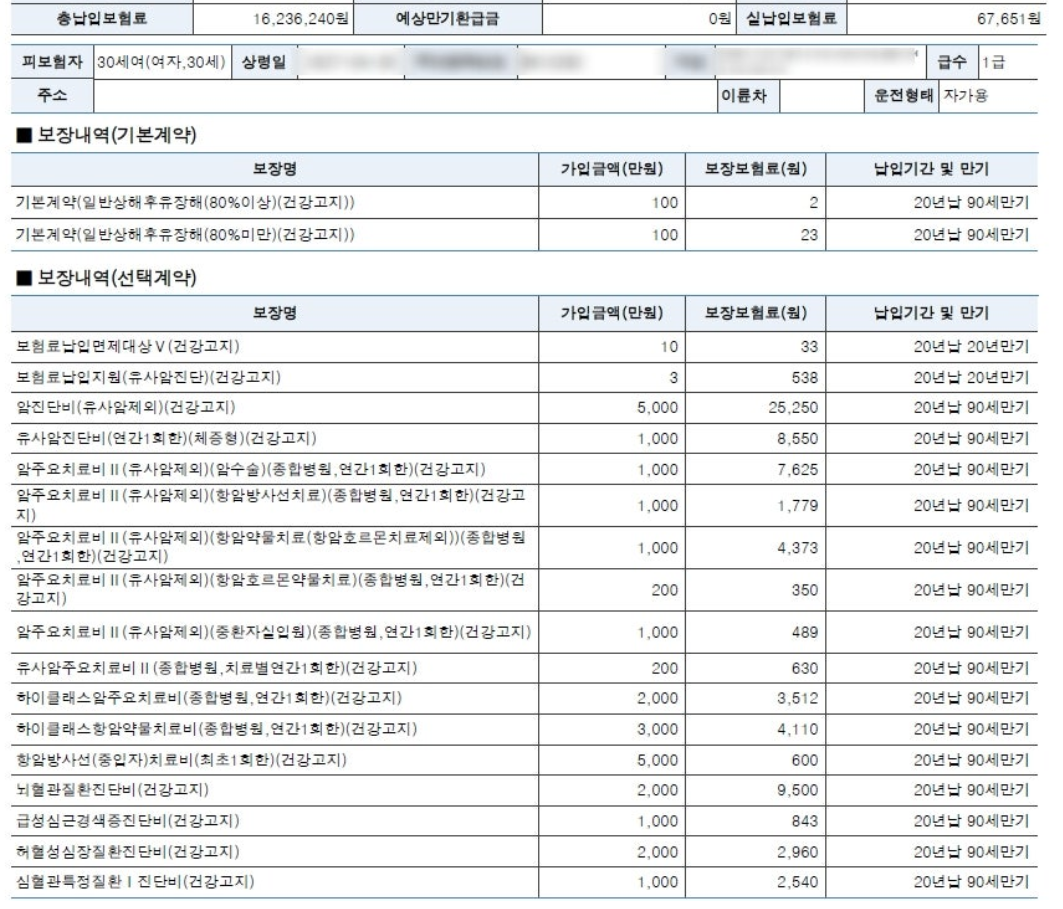Click the premium value "8,550"
The height and width of the screenshot is (909, 1063).
click(798, 439)
